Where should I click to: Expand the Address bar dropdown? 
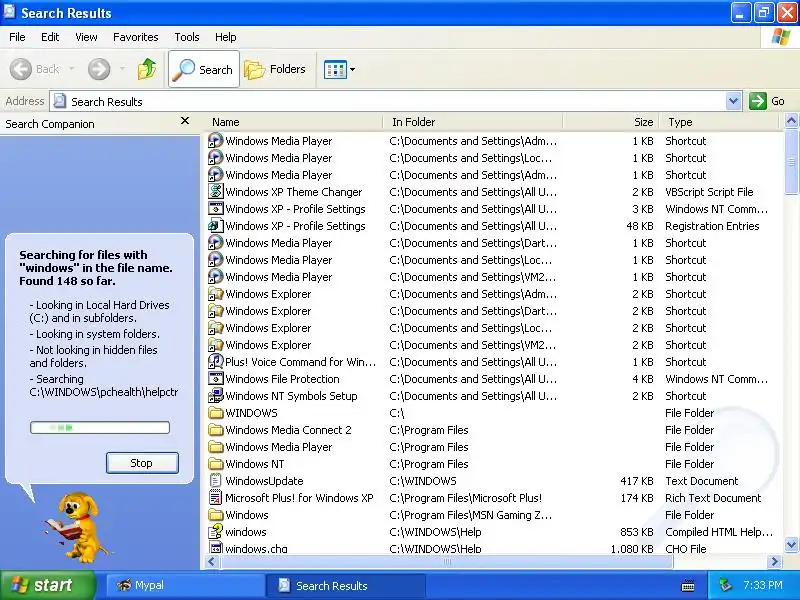pyautogui.click(x=733, y=101)
